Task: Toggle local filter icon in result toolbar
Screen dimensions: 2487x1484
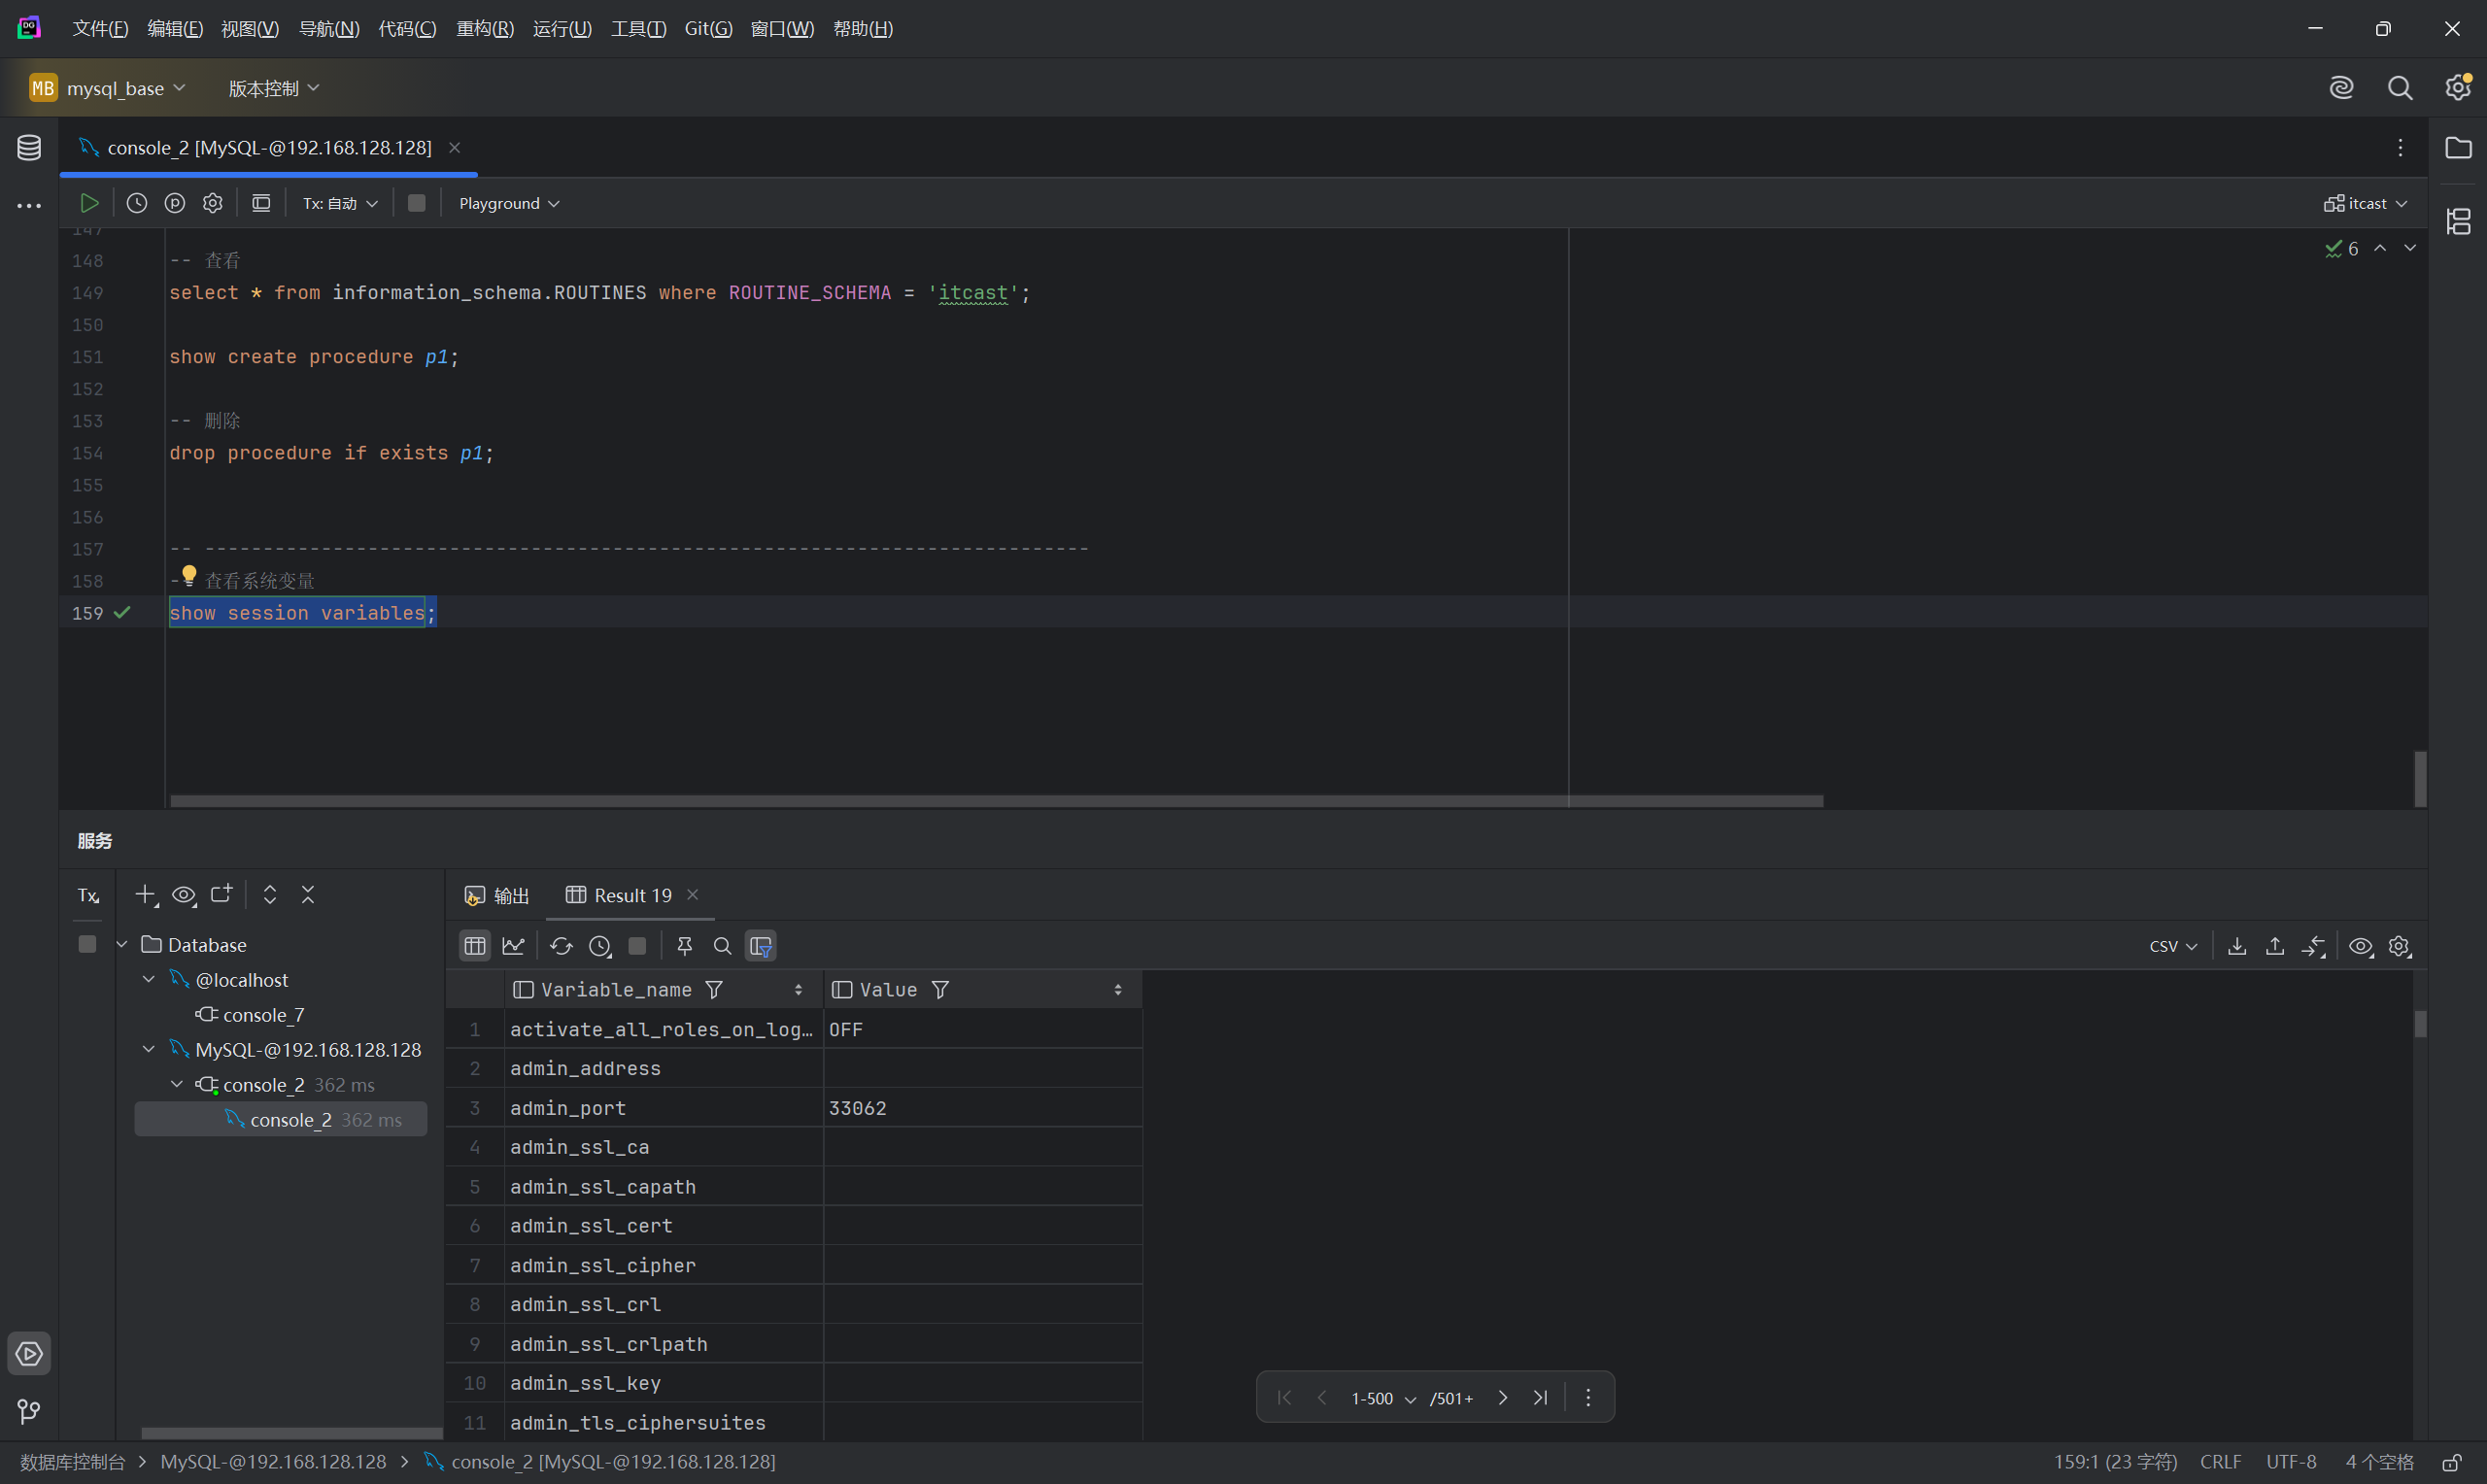Action: click(x=761, y=946)
